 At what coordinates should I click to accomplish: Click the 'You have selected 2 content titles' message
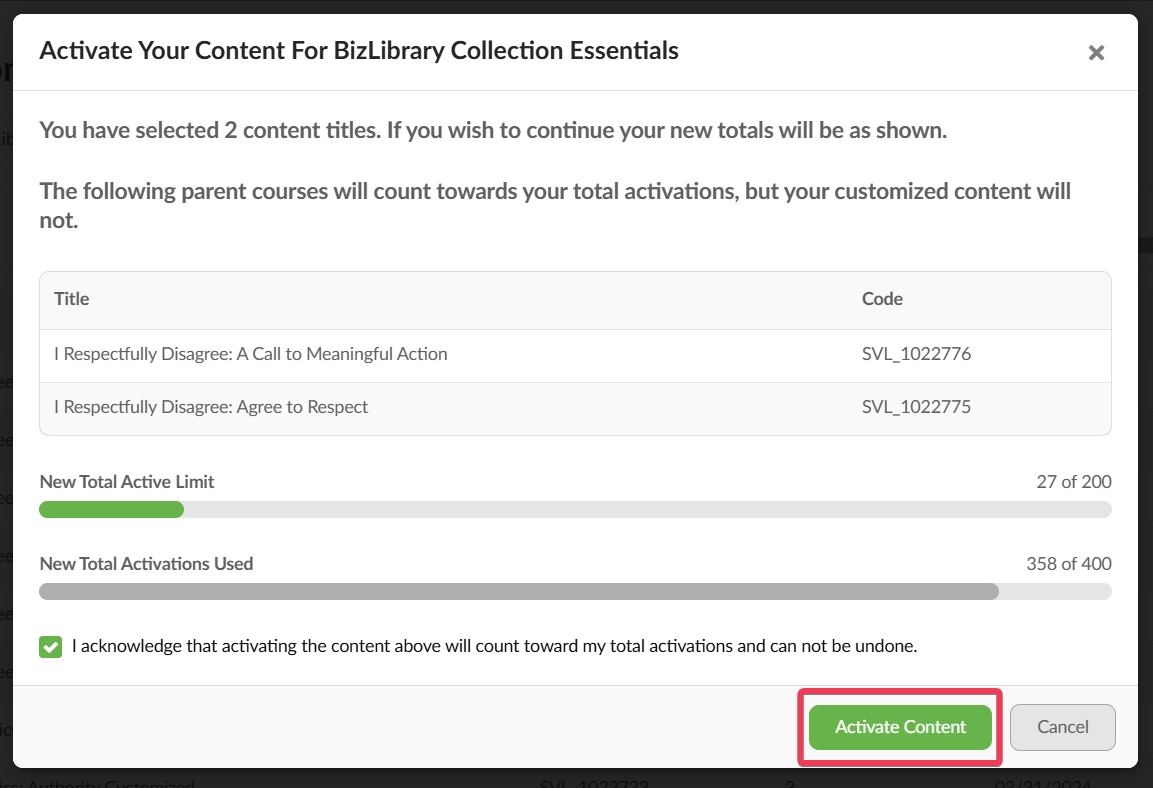pos(492,131)
